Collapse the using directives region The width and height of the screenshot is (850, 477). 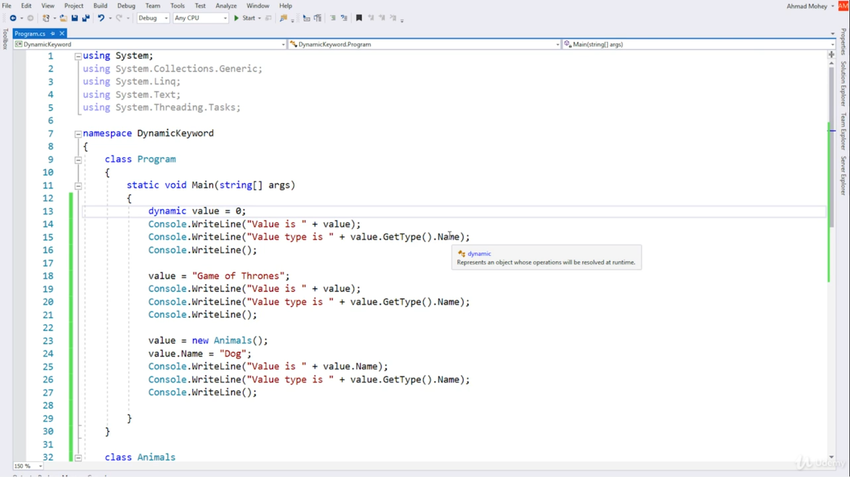(x=78, y=56)
